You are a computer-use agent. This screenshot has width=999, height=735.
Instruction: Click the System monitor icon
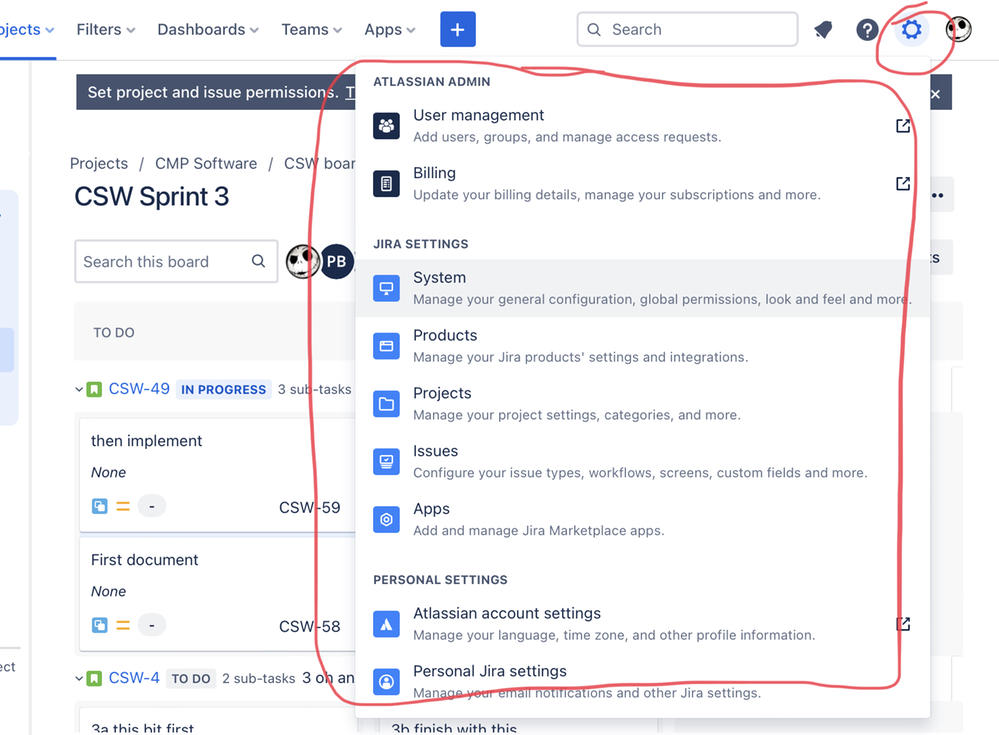(386, 289)
